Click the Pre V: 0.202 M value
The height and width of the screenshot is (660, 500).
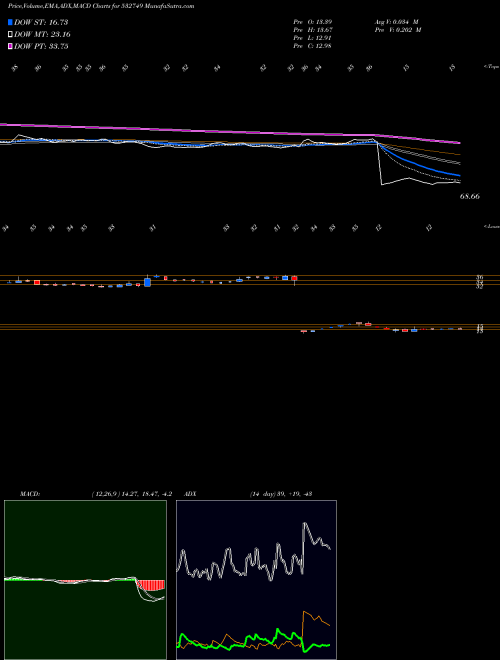[397, 30]
